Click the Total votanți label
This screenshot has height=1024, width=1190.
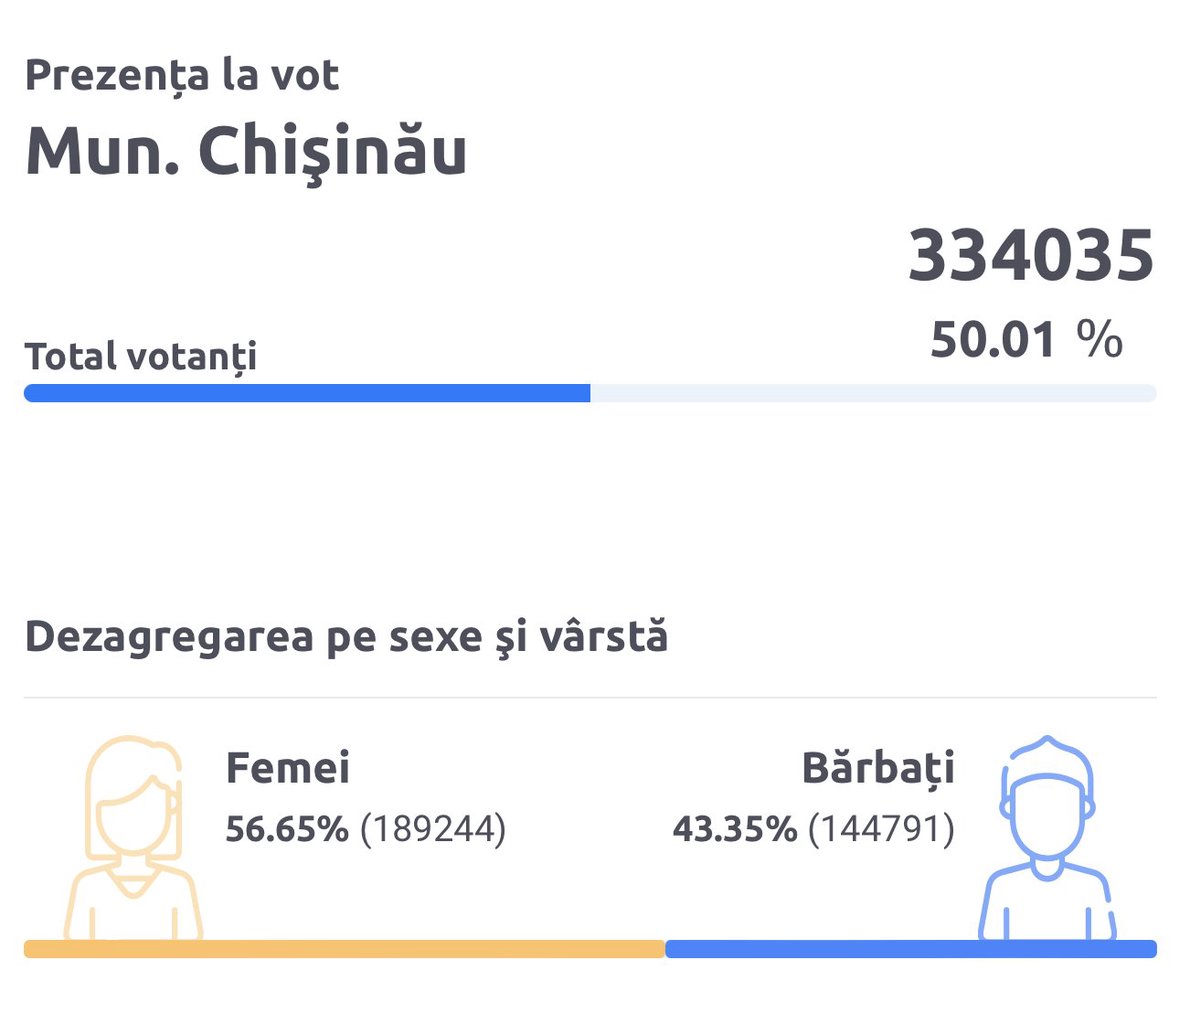140,357
